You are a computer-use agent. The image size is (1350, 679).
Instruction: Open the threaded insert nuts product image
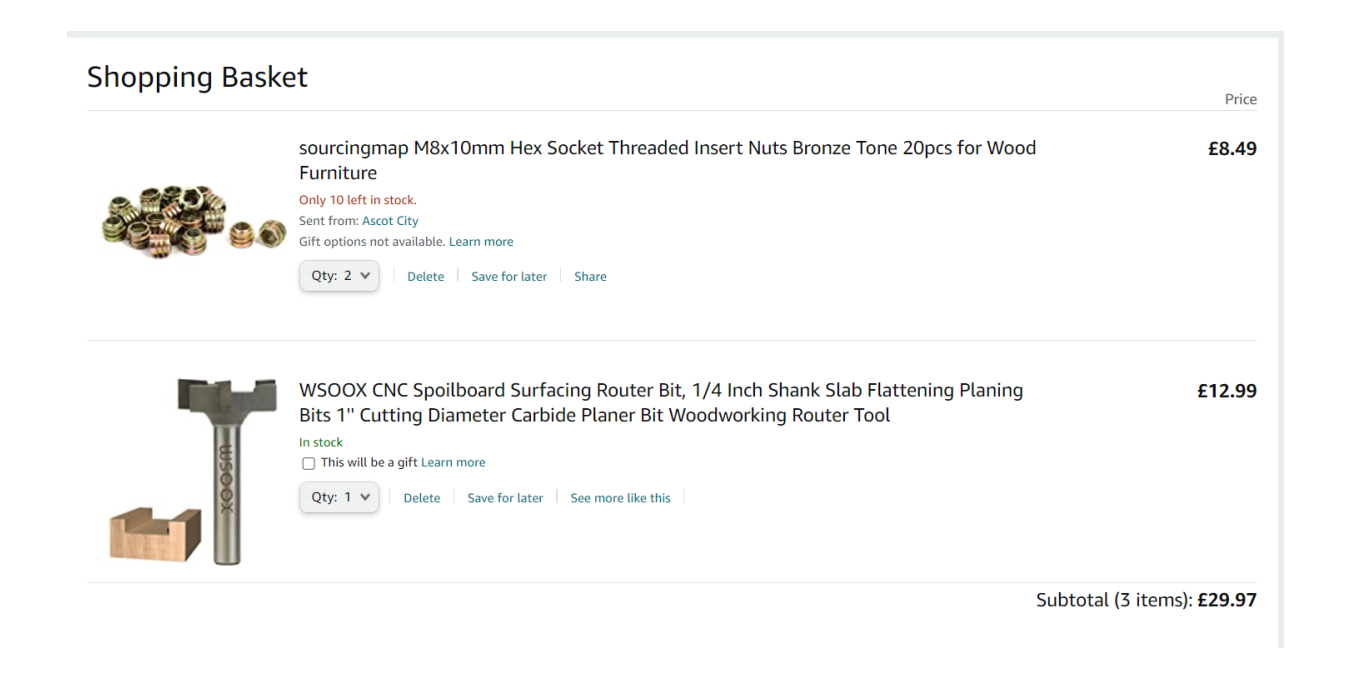click(193, 221)
